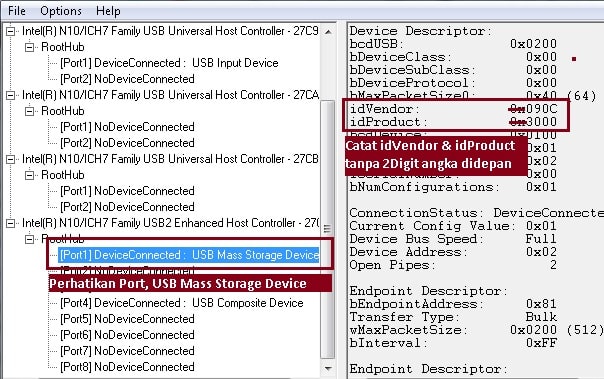Open the File menu
This screenshot has width=604, height=379.
17,10
